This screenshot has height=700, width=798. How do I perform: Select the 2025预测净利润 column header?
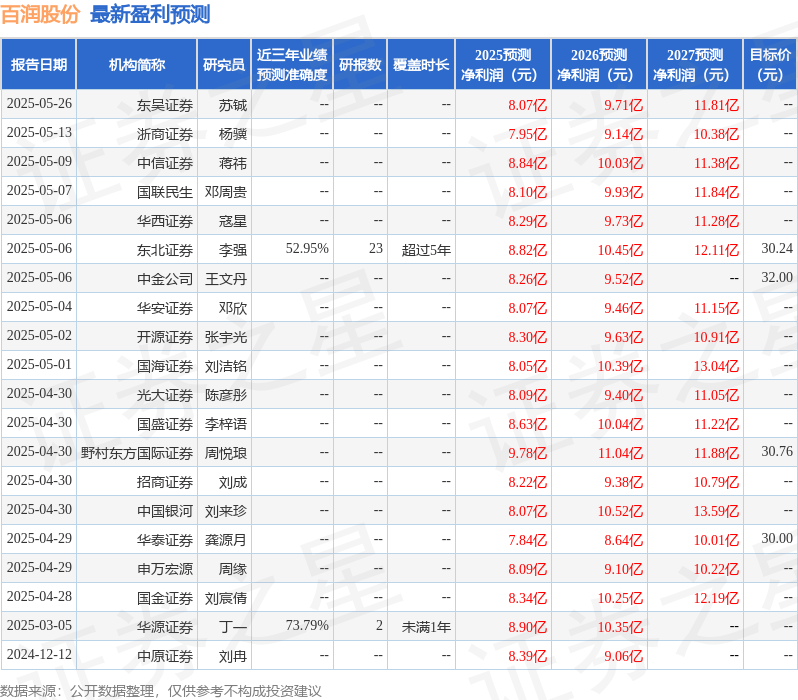(x=503, y=65)
